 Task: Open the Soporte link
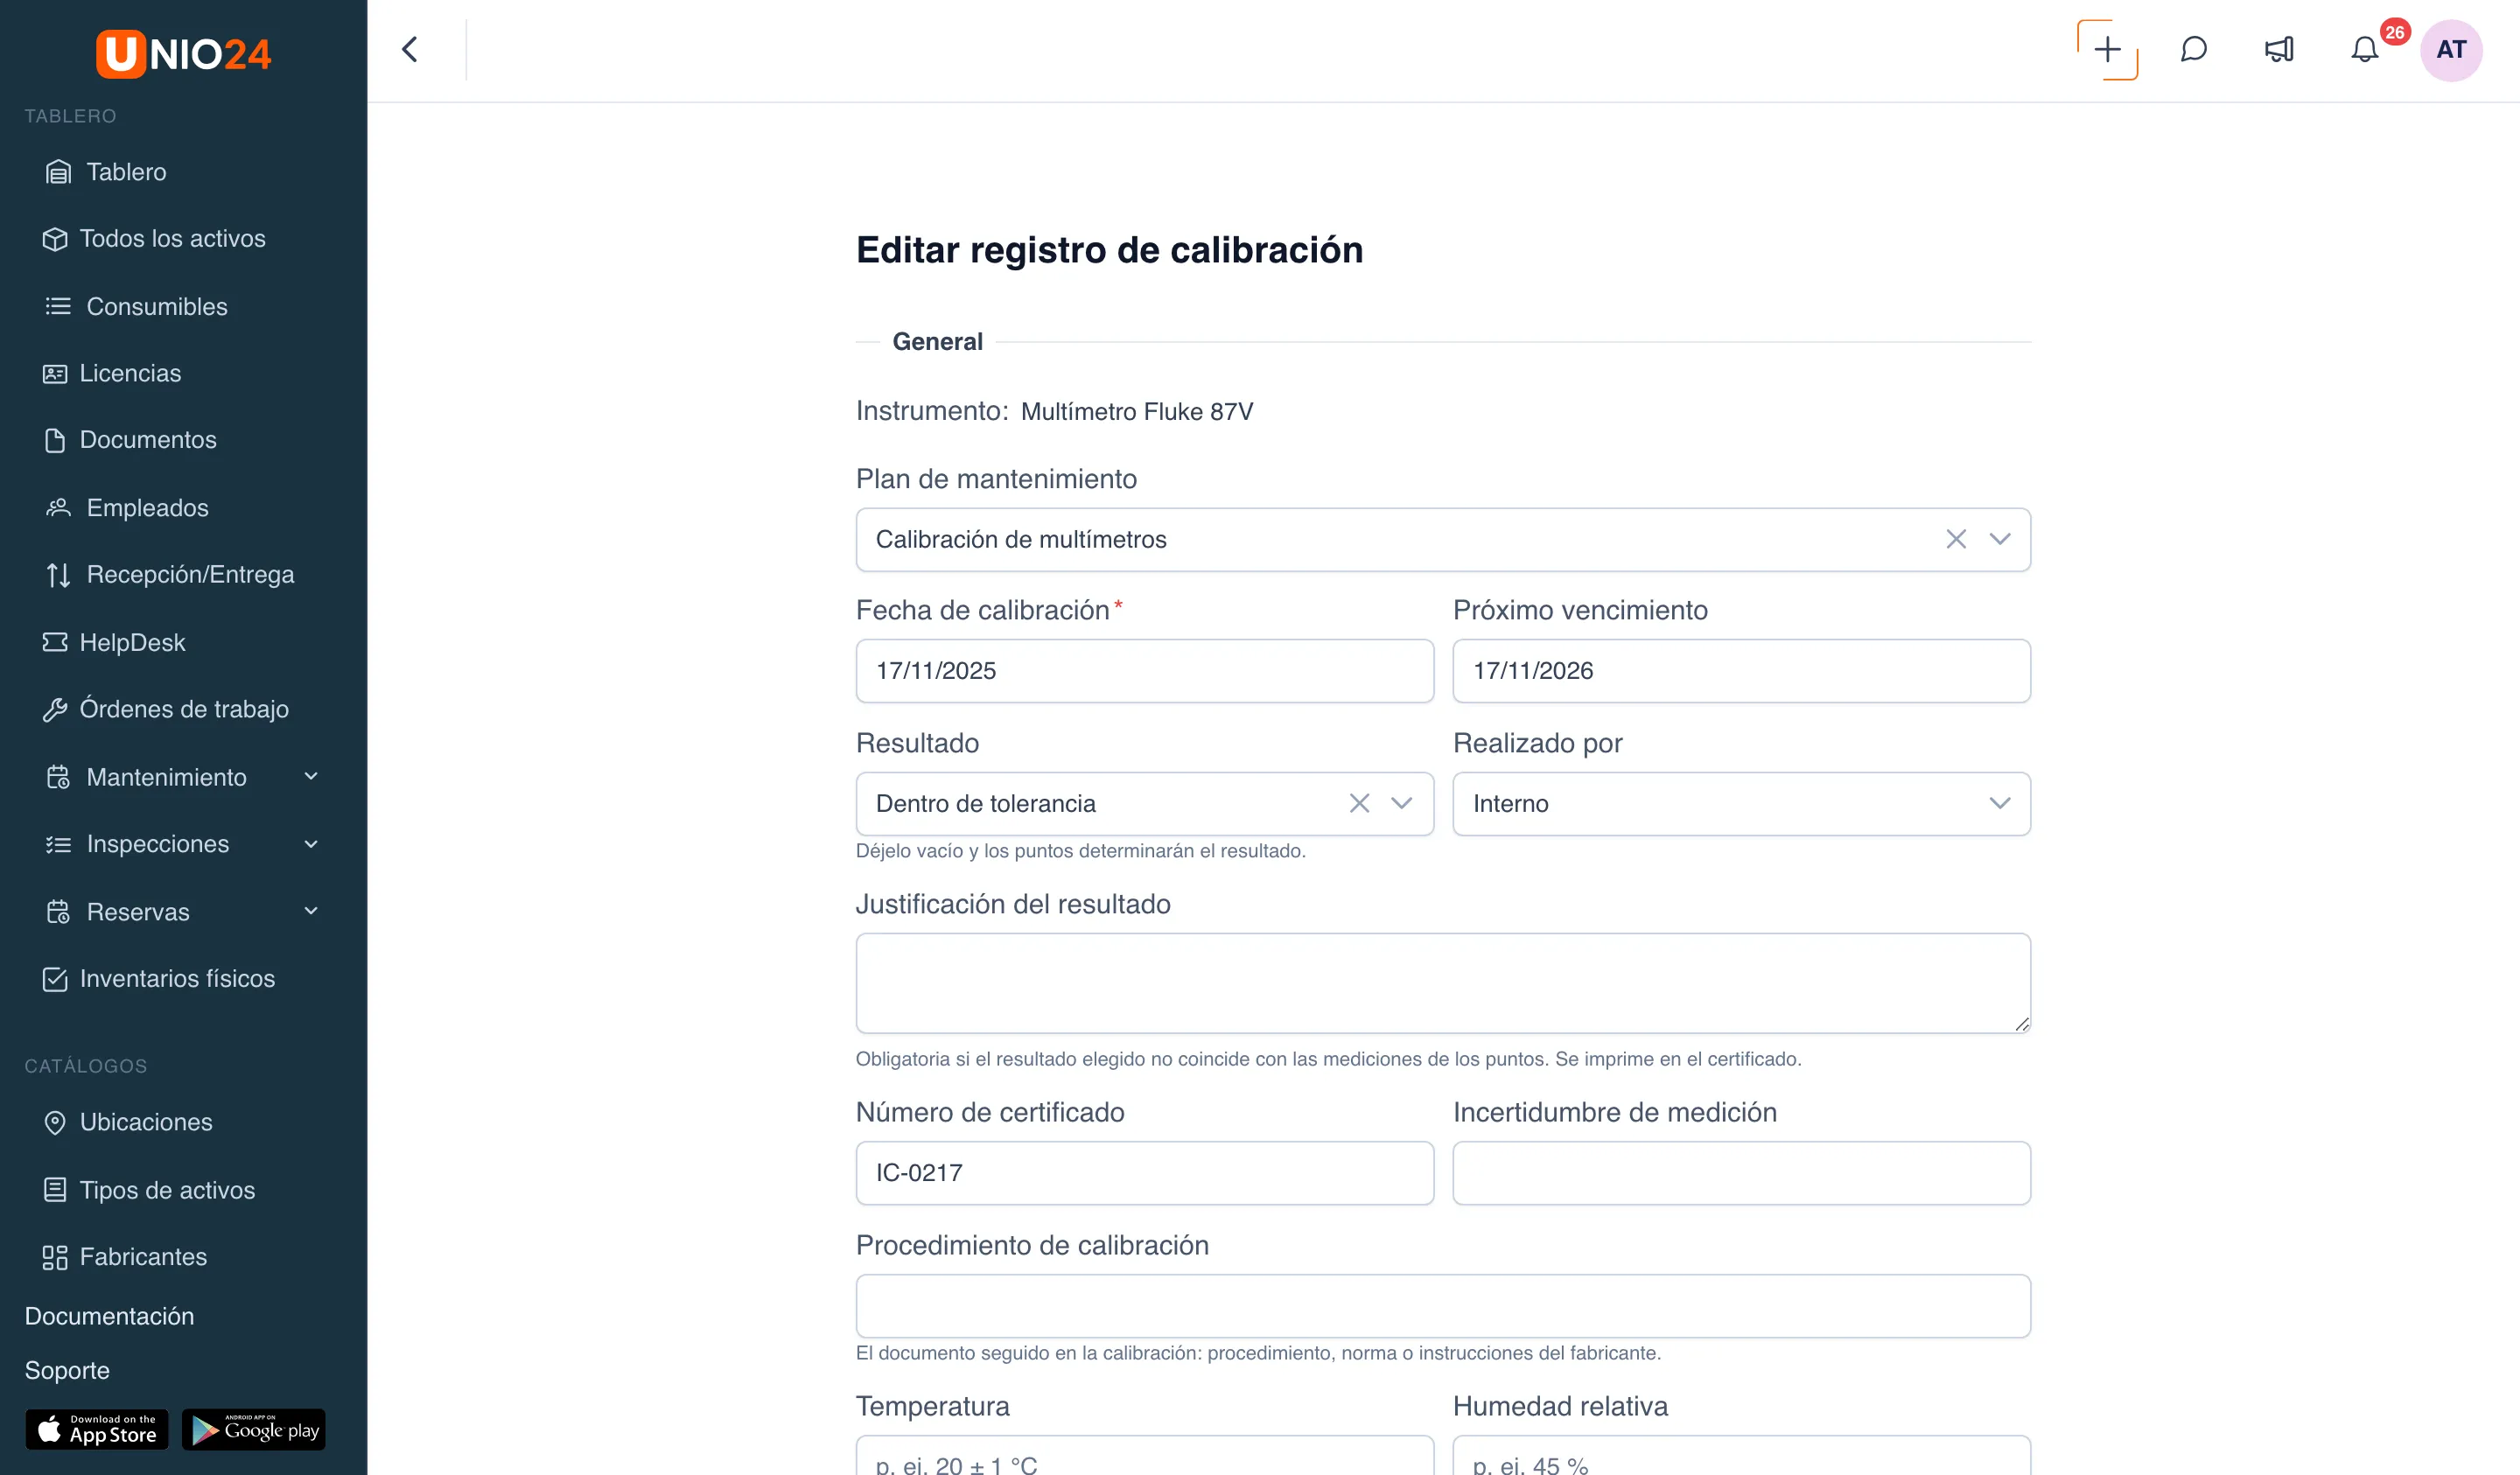click(x=67, y=1370)
